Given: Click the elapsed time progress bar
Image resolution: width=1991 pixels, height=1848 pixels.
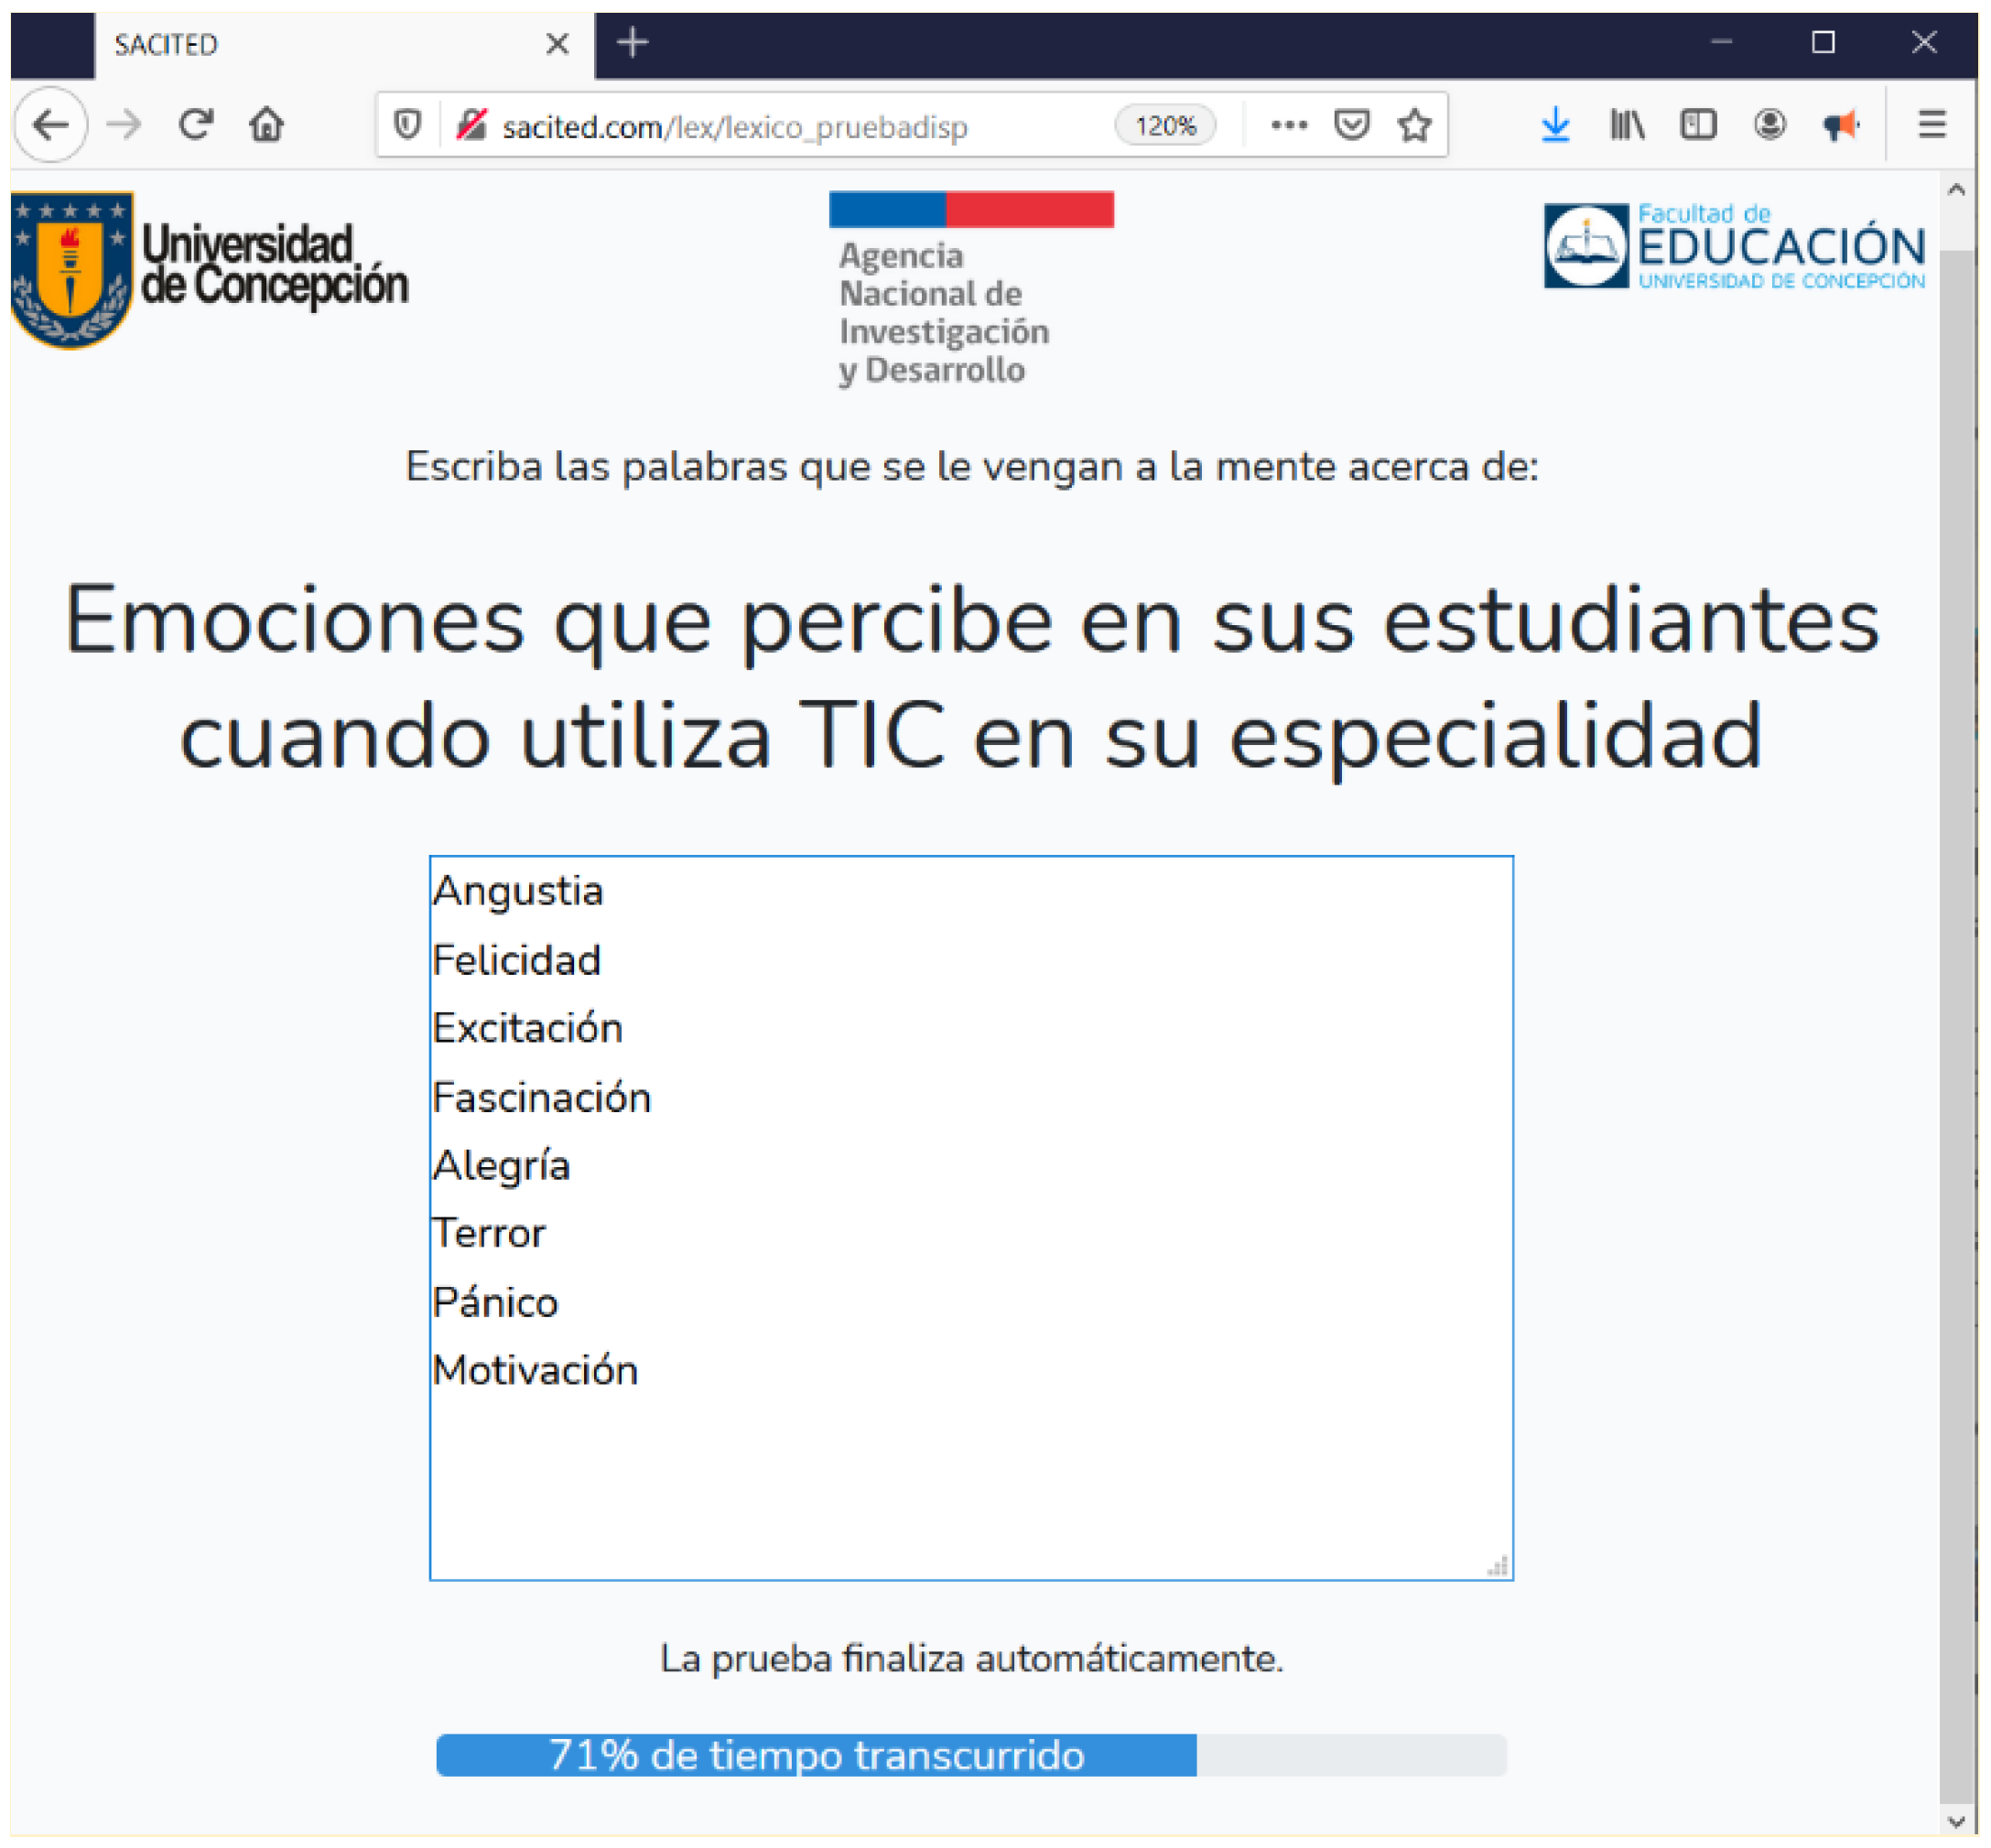Looking at the screenshot, I should point(970,1755).
